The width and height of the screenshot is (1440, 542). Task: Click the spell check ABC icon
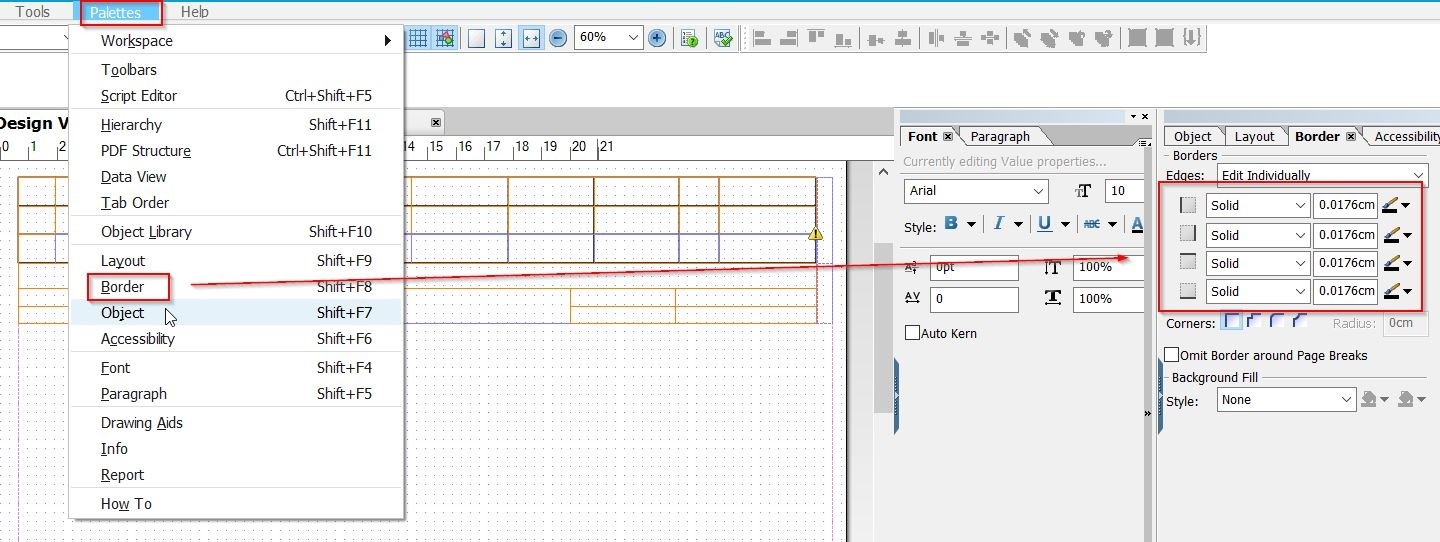(723, 38)
